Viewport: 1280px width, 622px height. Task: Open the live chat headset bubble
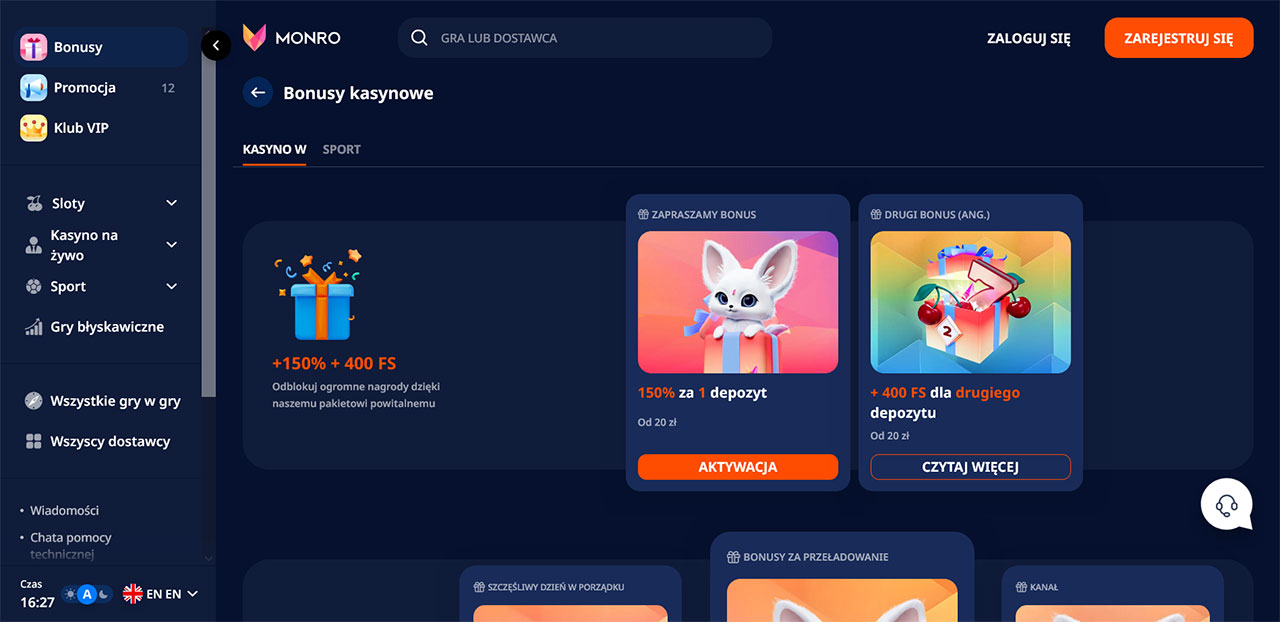point(1227,504)
